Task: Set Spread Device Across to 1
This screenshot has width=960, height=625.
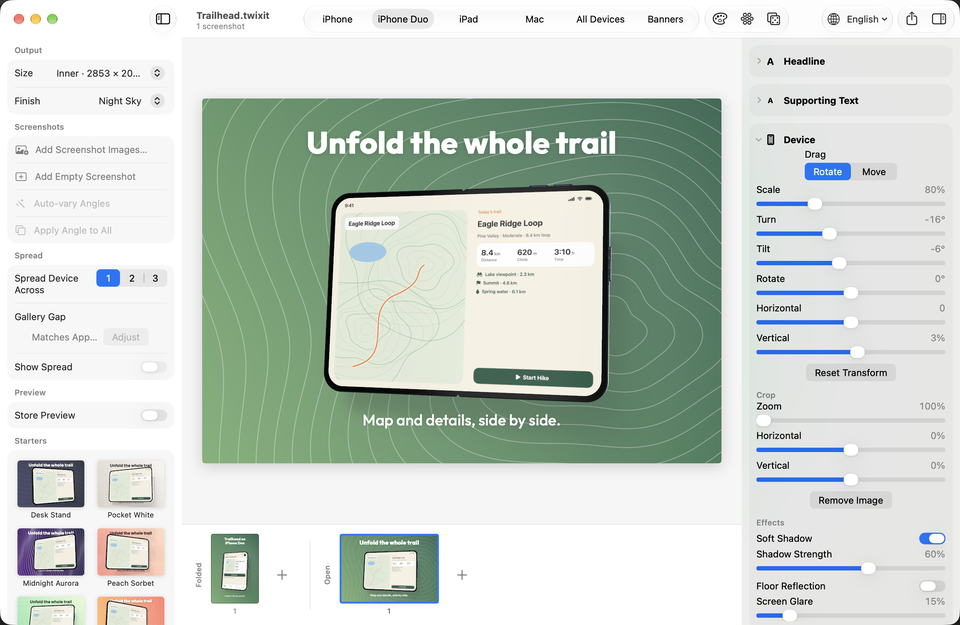Action: [108, 279]
